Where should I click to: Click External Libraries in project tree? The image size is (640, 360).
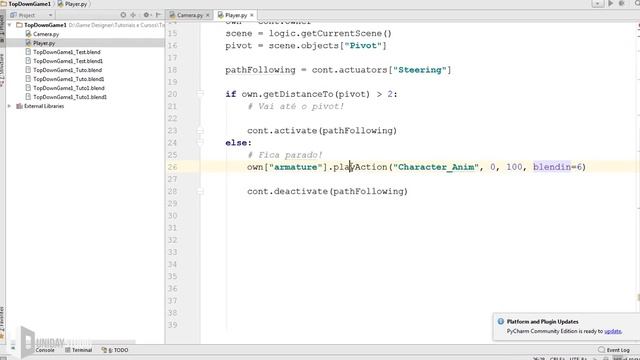point(44,106)
